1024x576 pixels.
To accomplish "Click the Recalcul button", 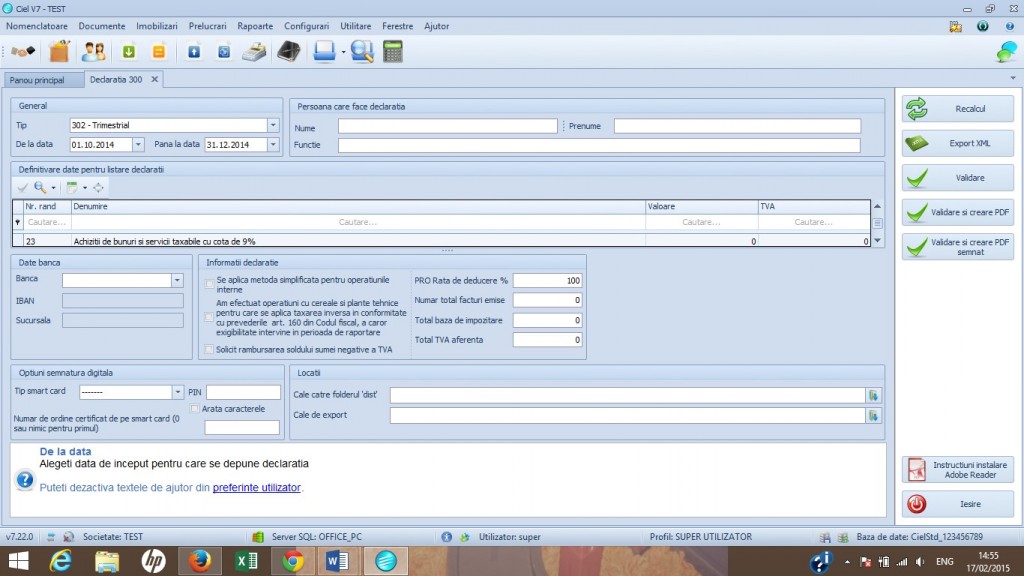I will (958, 108).
